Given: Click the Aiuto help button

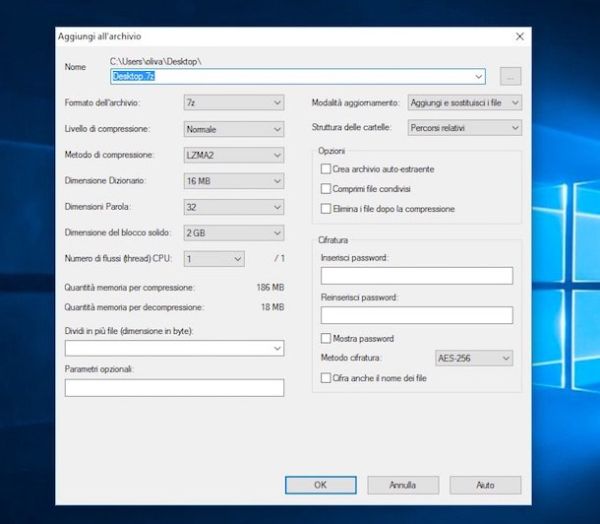Looking at the screenshot, I should tap(485, 485).
